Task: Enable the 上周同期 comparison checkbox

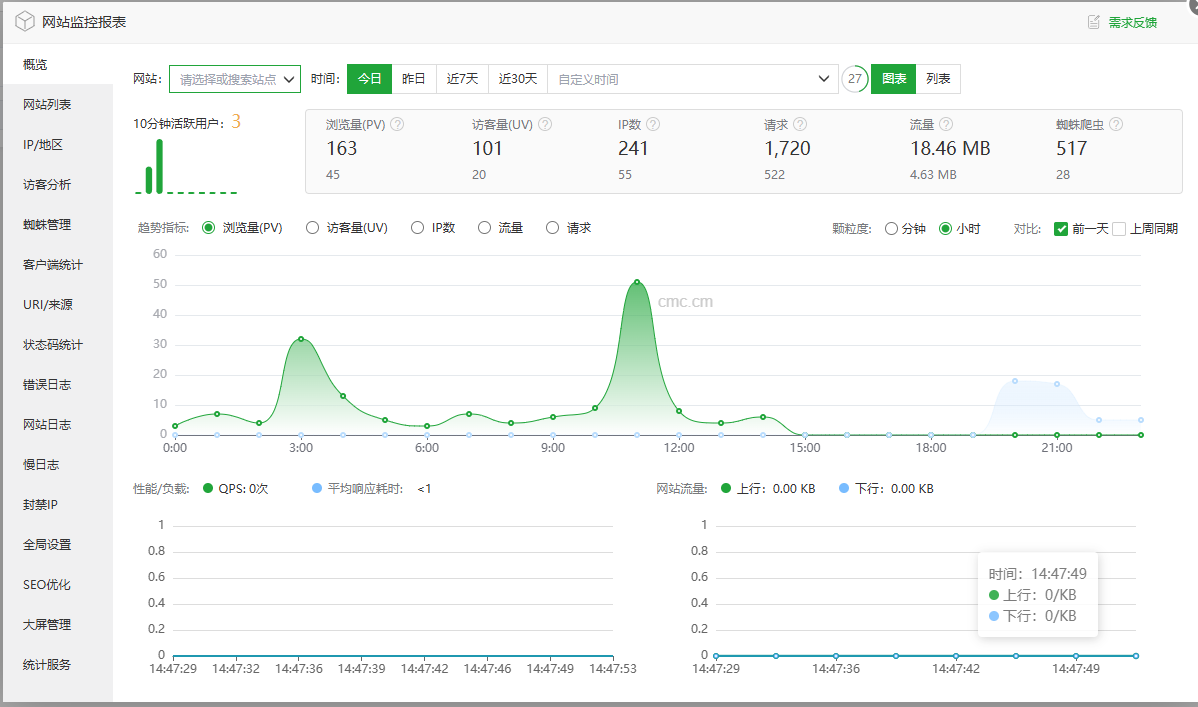Action: click(x=1119, y=229)
